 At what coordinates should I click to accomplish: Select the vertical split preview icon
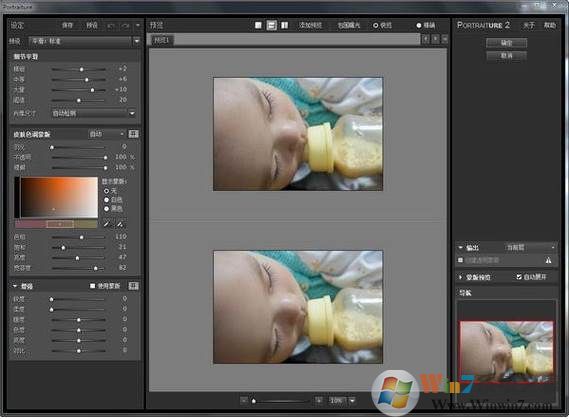tap(285, 25)
